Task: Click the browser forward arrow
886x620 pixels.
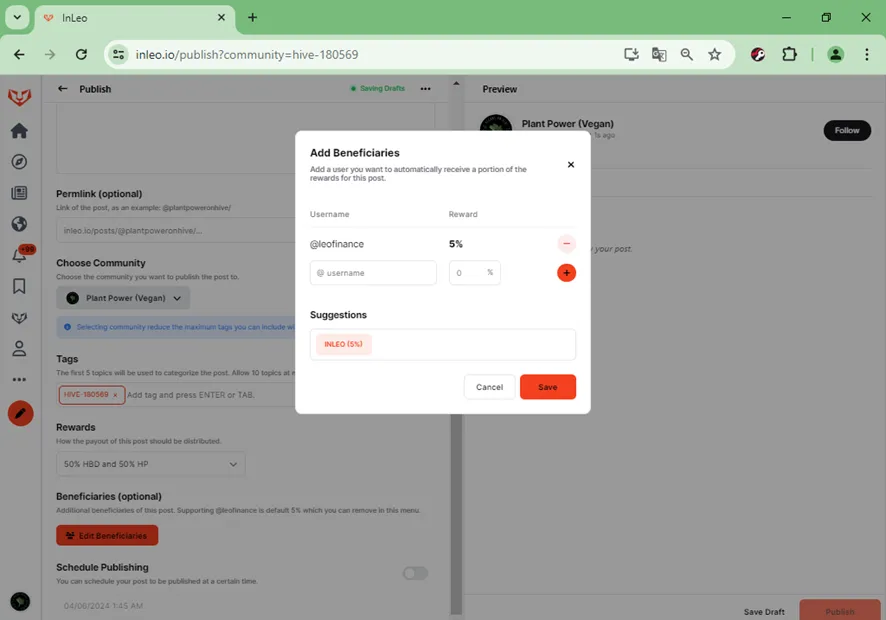Action: pyautogui.click(x=50, y=55)
